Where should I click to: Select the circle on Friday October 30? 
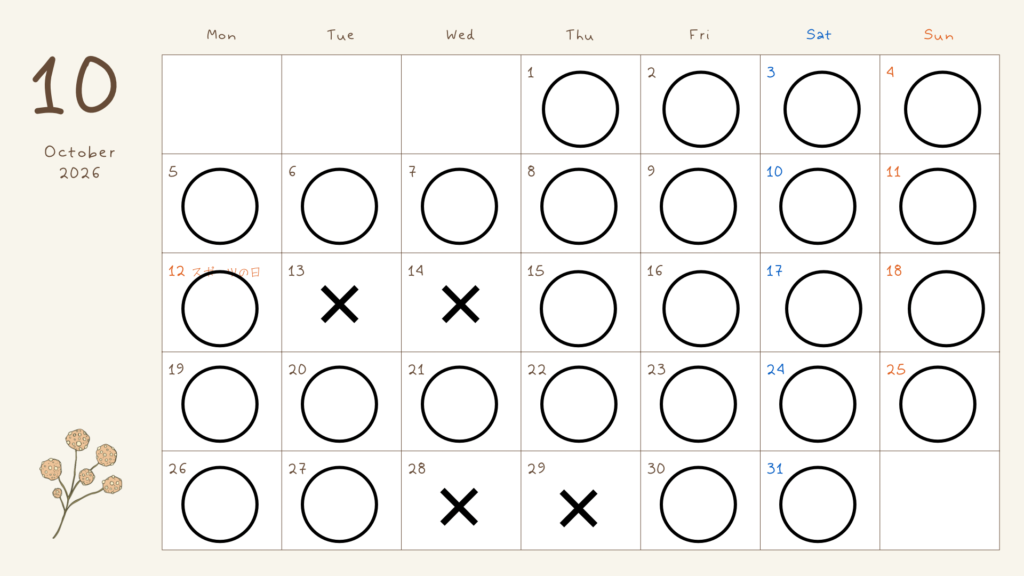(x=698, y=504)
